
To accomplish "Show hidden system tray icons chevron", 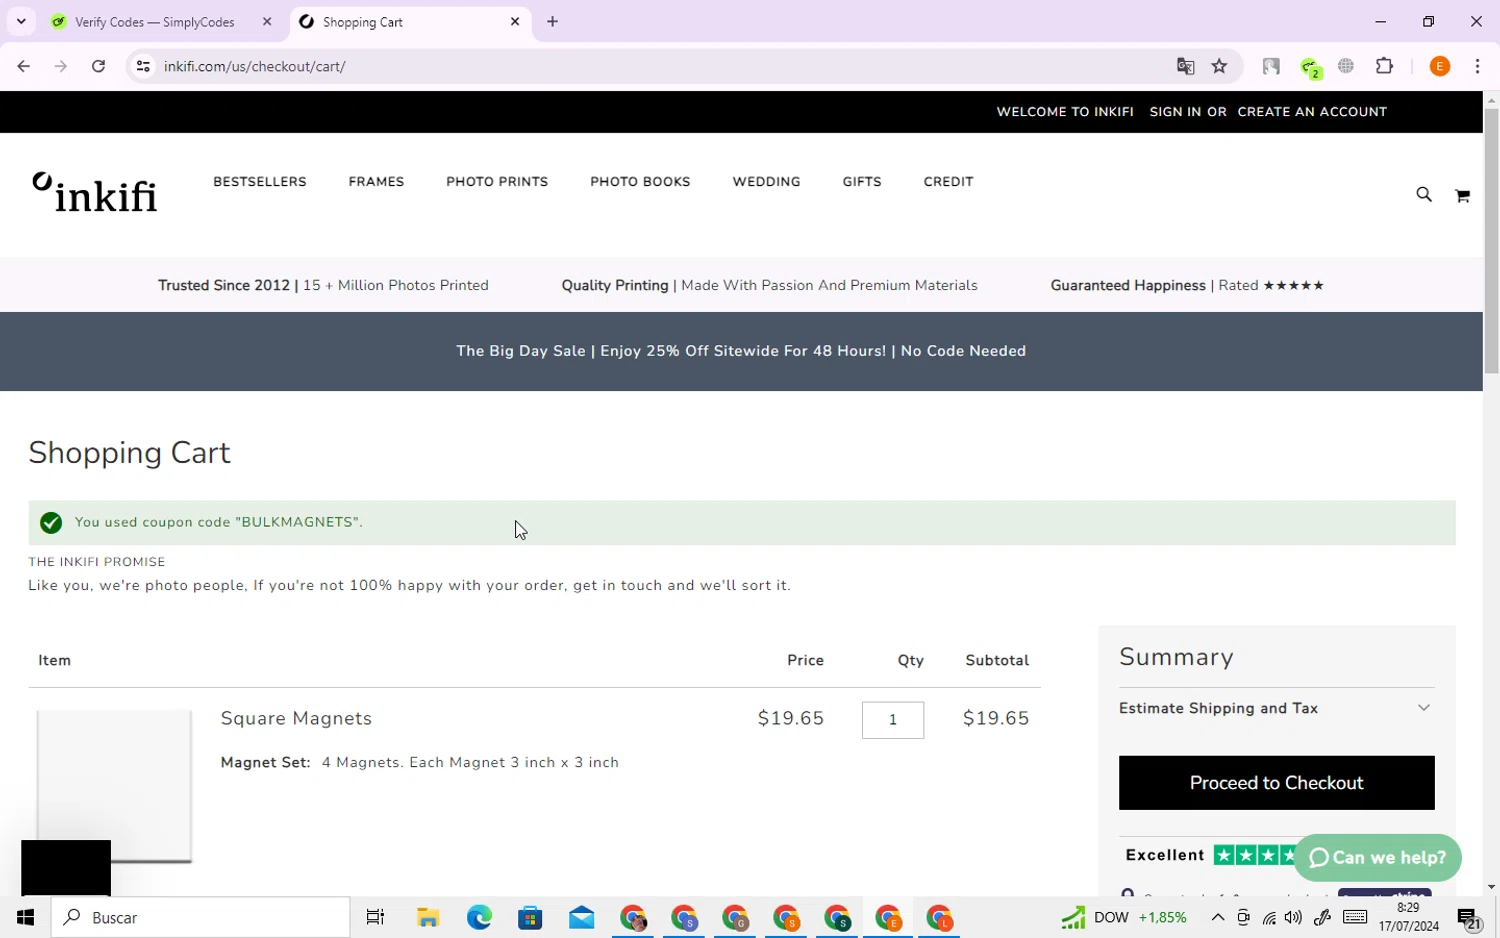I will (1217, 917).
